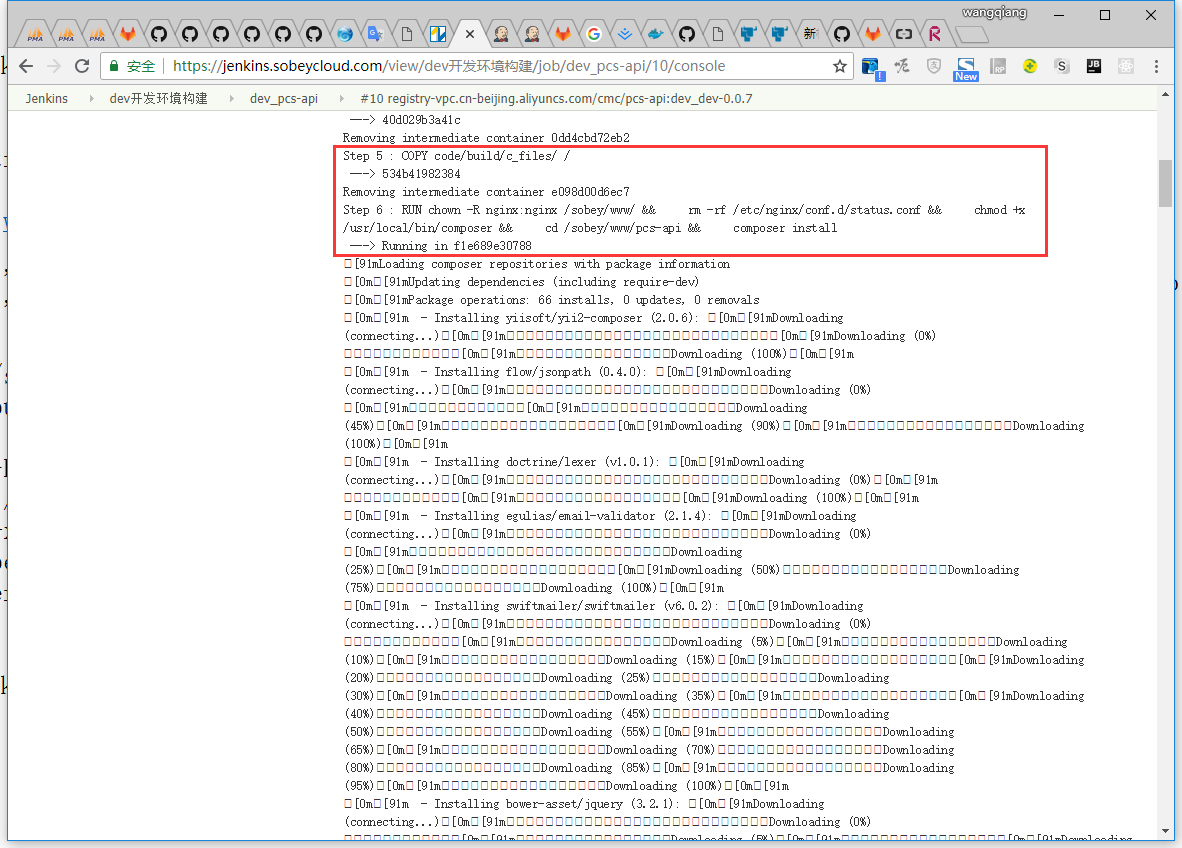Screen dimensions: 1182x848
Task: Switch to the first PMA tab
Action: (36, 34)
